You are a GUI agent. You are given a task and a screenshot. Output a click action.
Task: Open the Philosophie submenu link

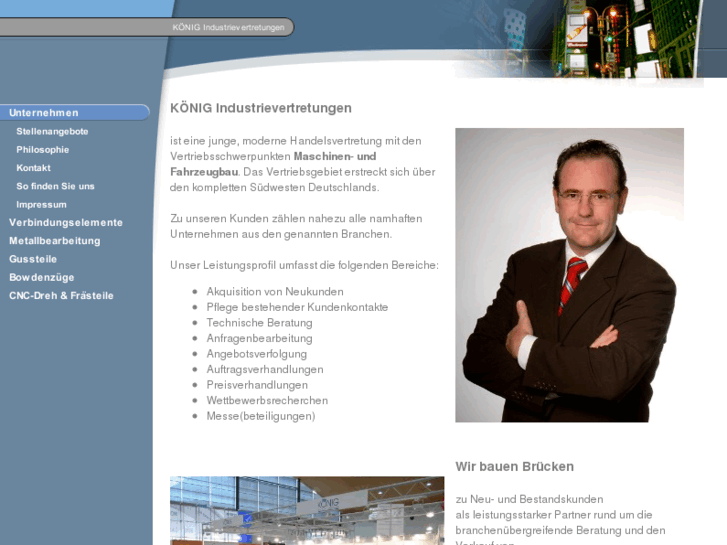pyautogui.click(x=43, y=150)
